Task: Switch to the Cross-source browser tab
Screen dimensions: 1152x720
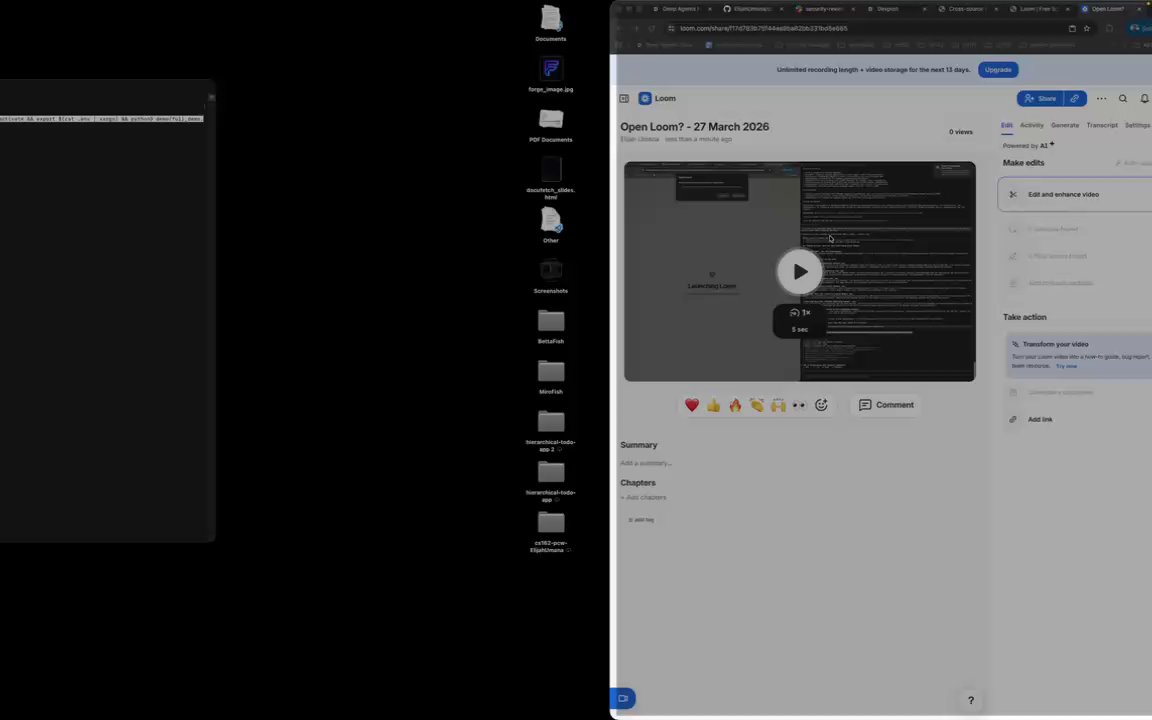Action: point(966,9)
